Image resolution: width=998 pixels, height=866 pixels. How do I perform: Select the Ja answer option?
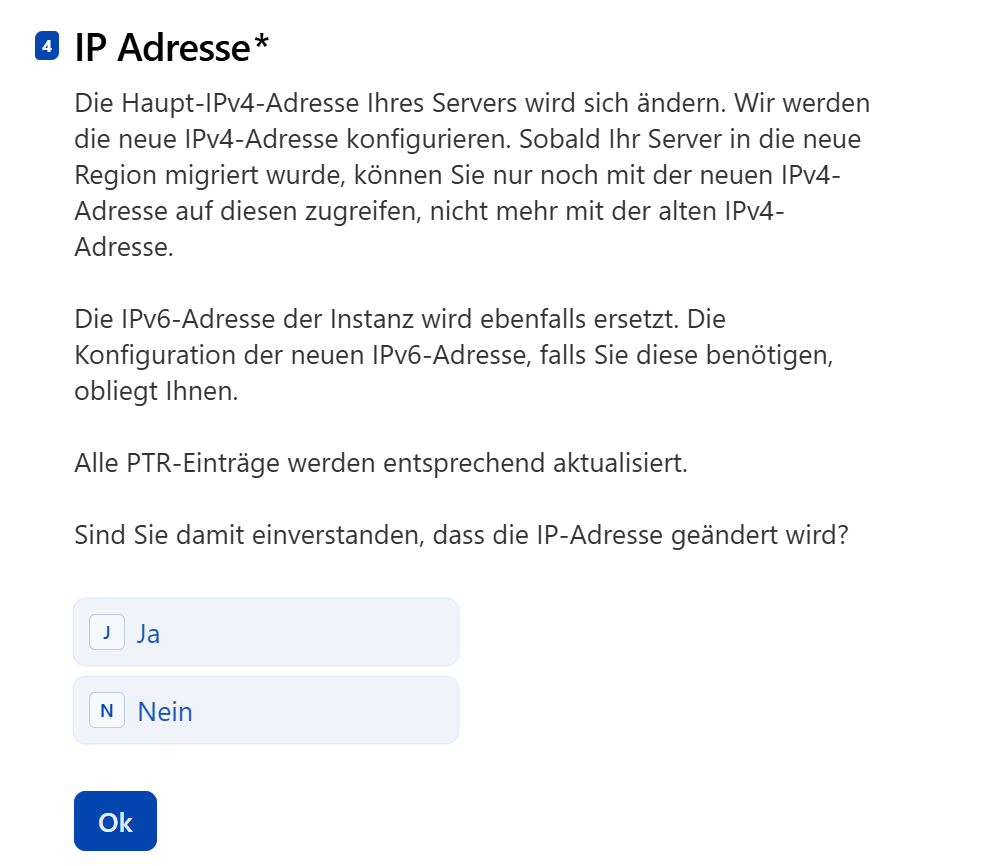(x=266, y=633)
